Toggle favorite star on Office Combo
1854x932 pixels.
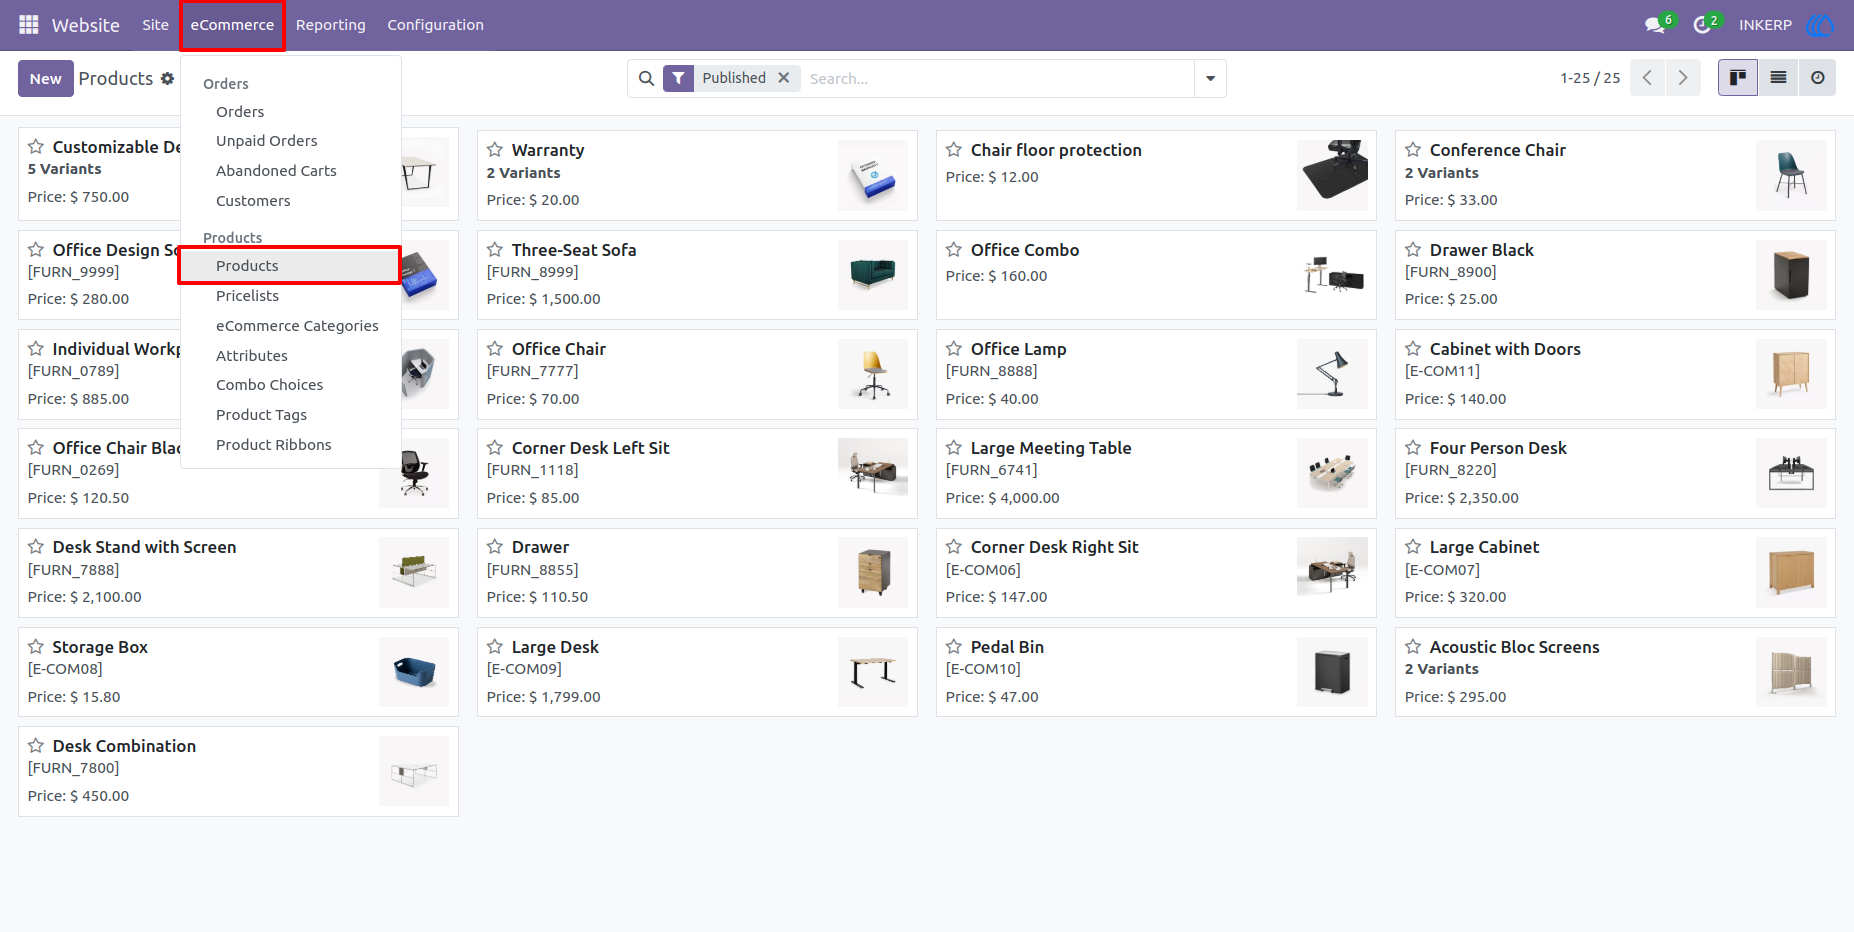(x=954, y=250)
